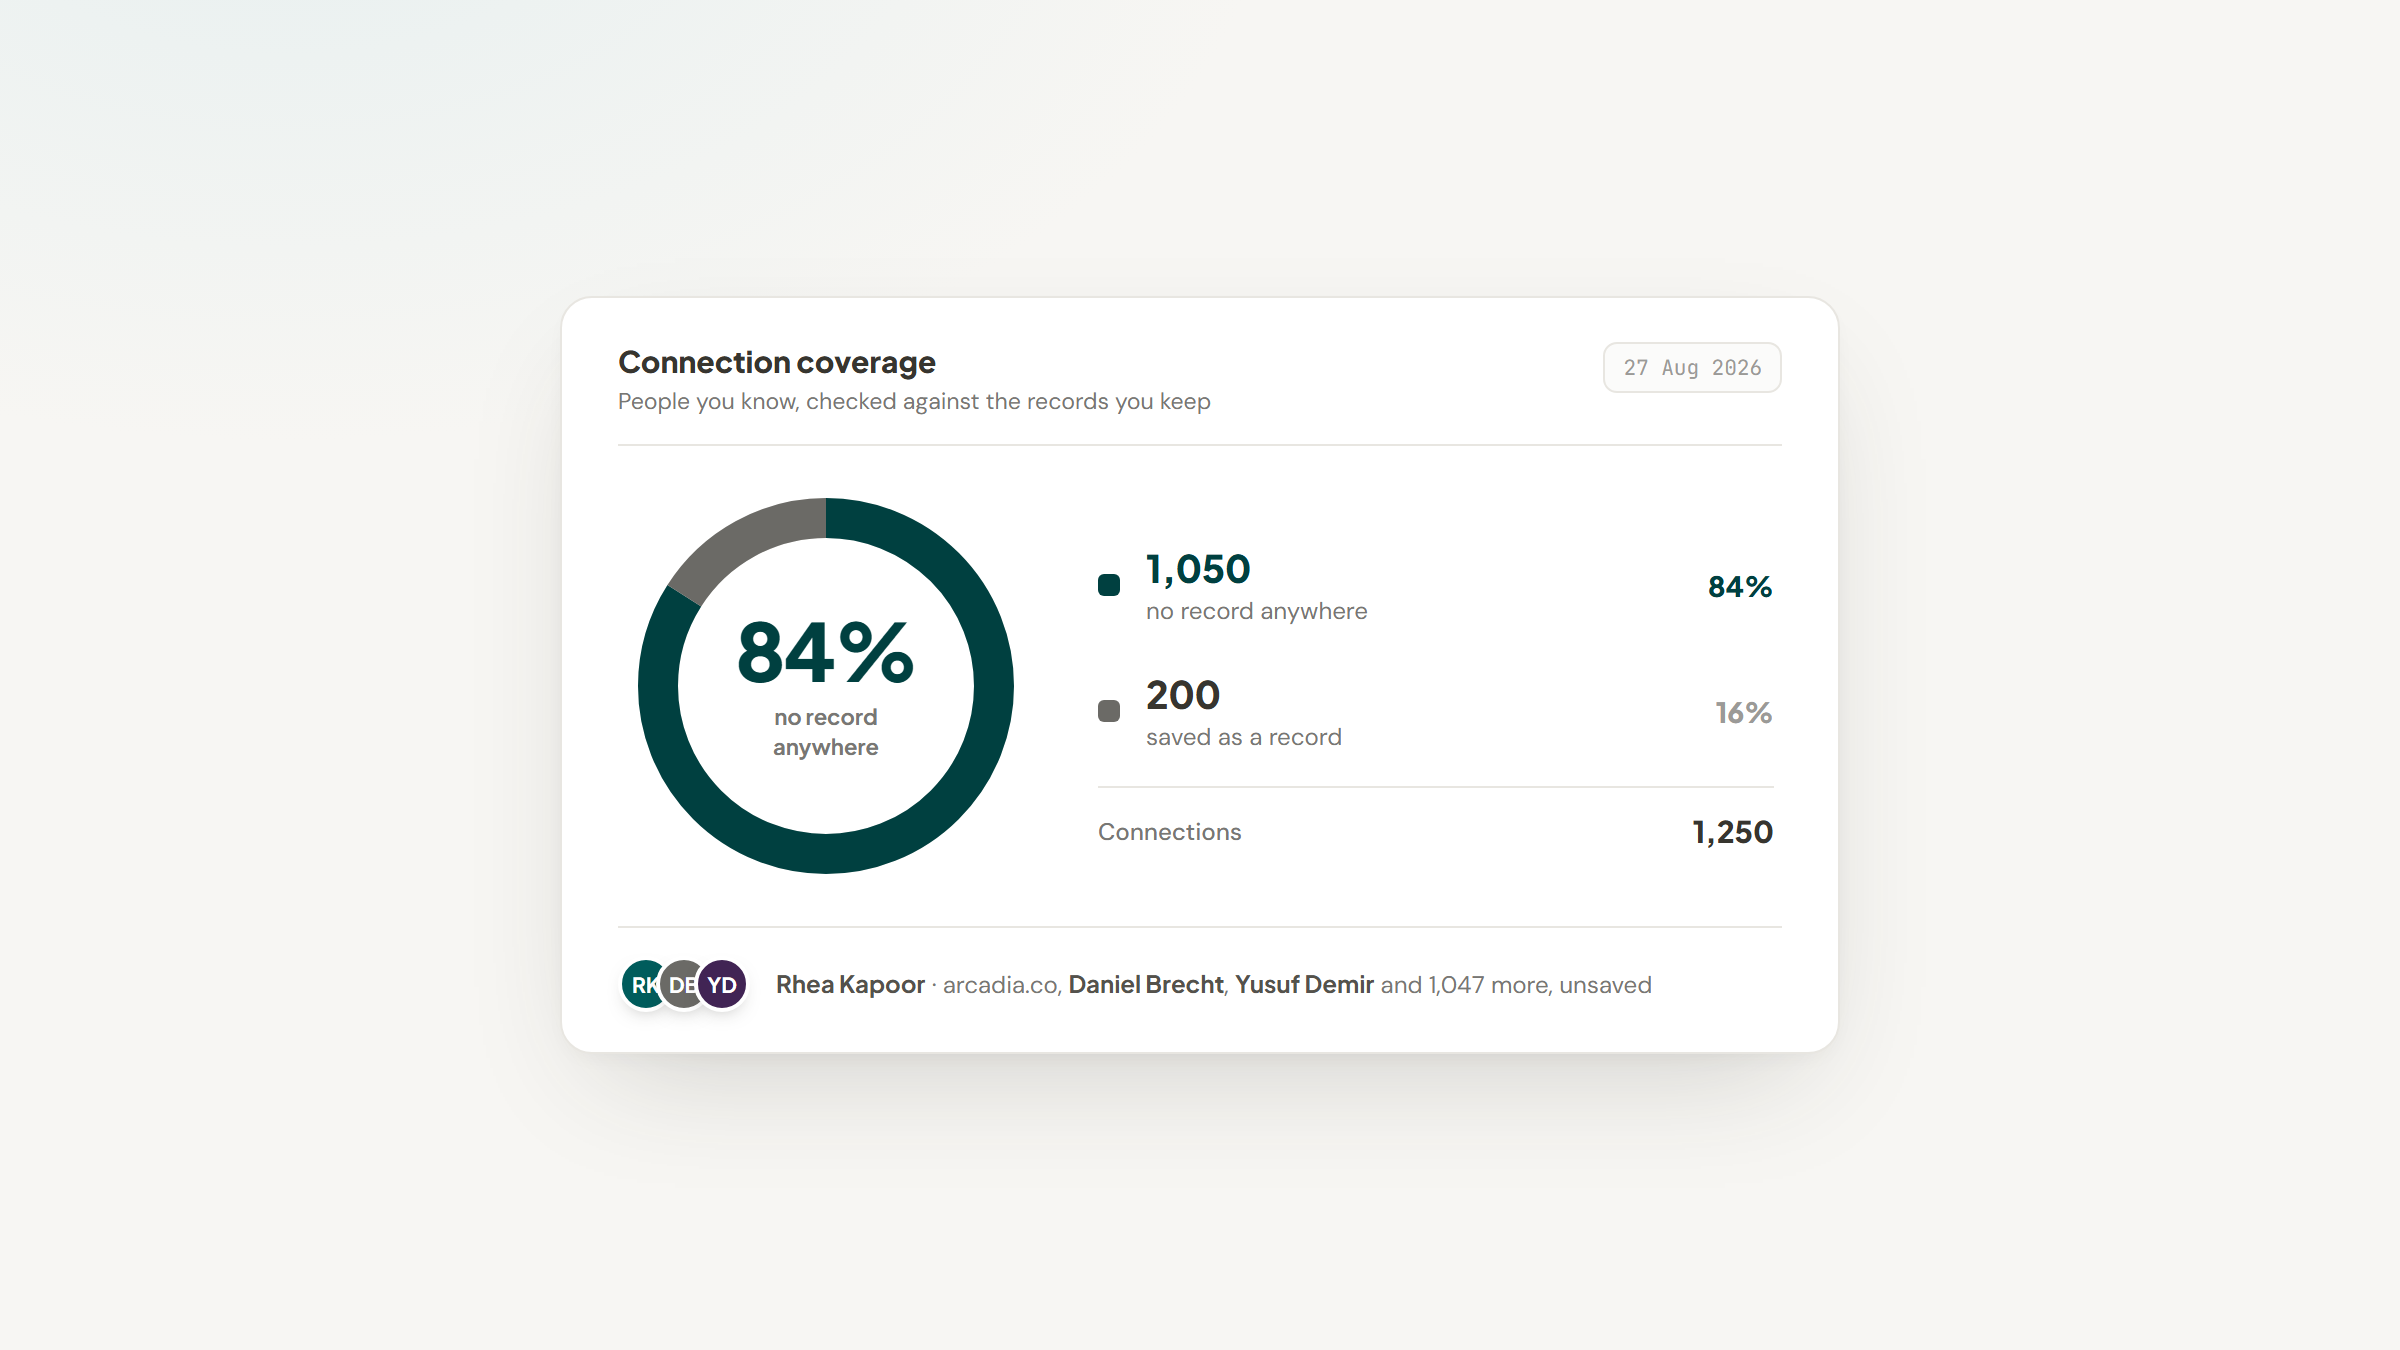Click the Connections total 1,250 value
This screenshot has height=1350, width=2400.
click(1732, 832)
